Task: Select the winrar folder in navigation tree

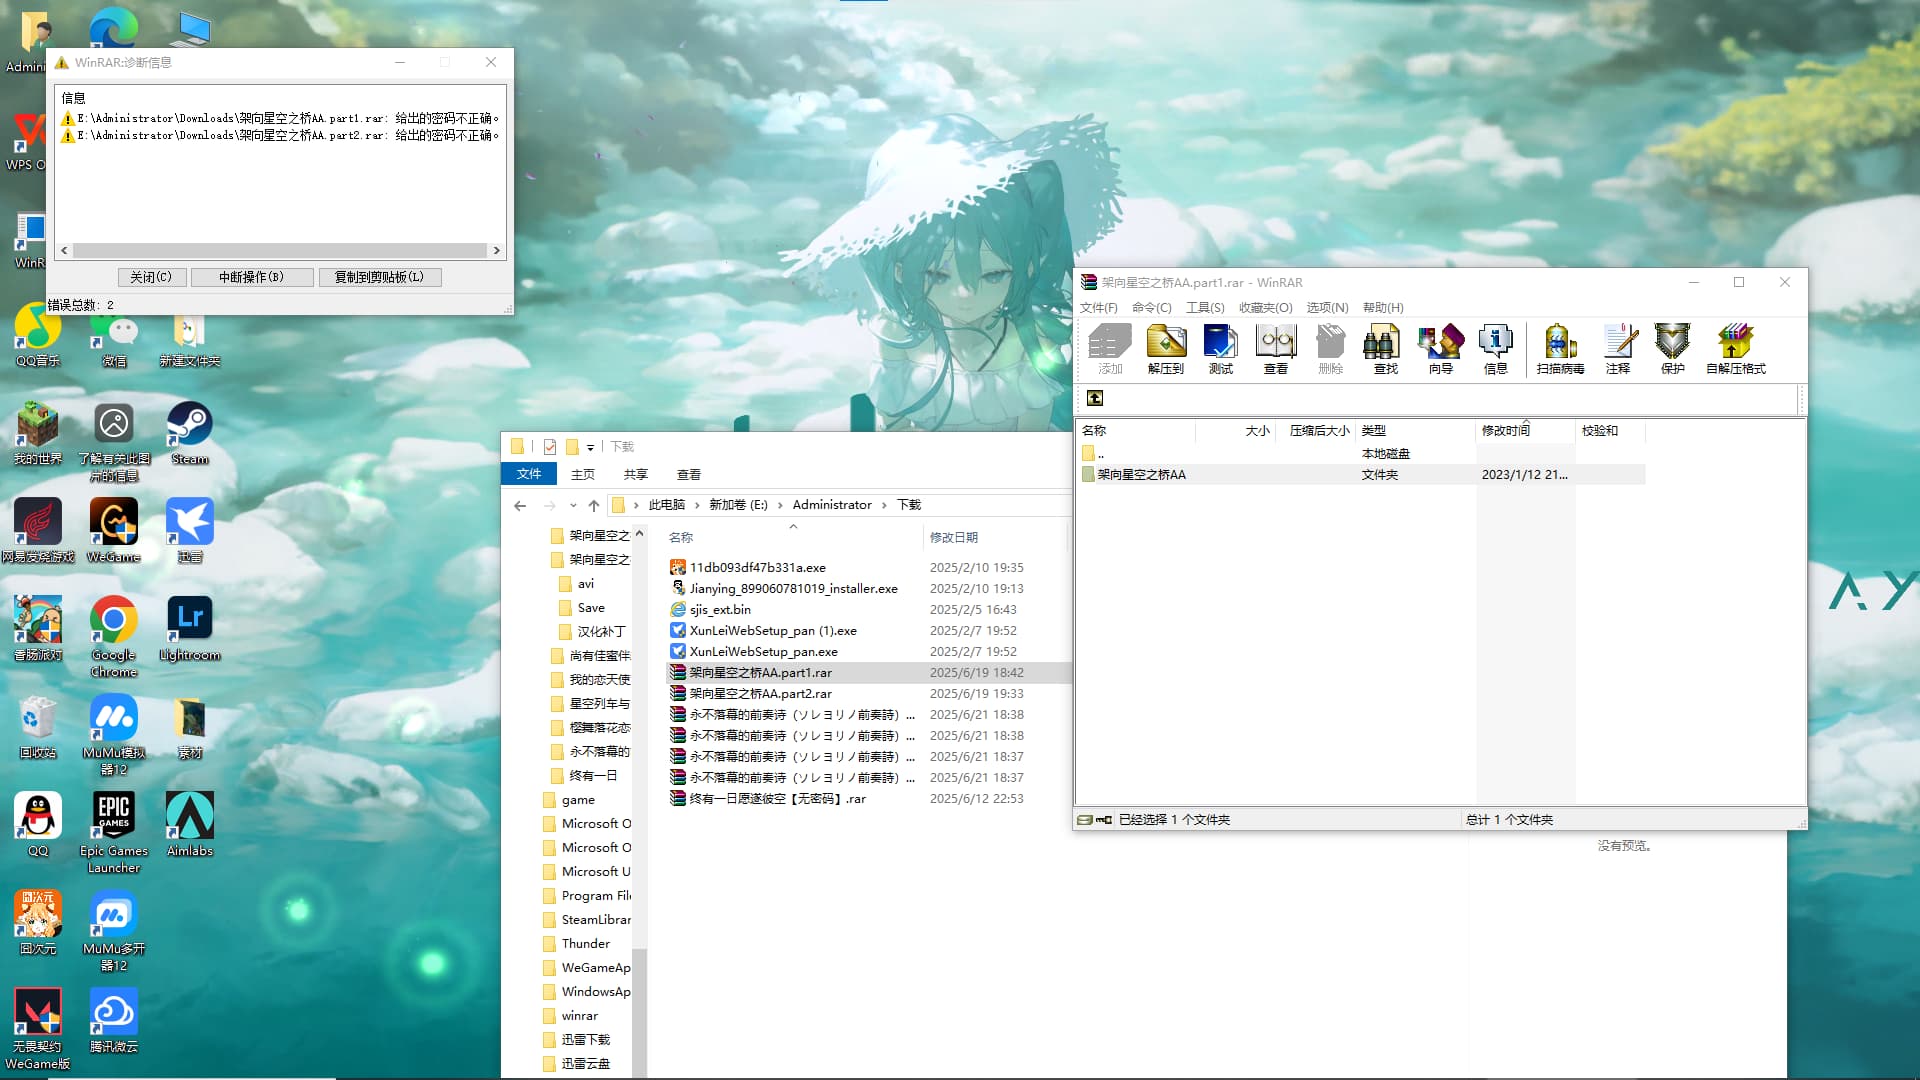Action: 570,1016
